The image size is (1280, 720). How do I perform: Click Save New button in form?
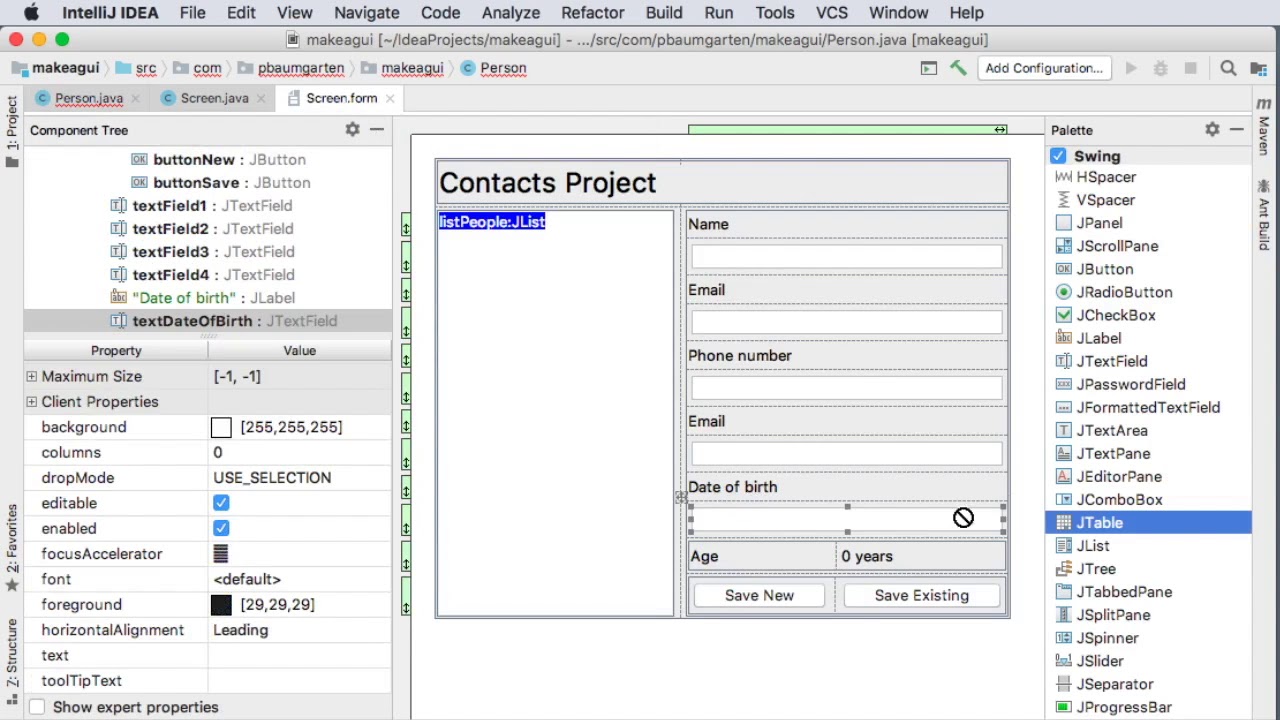pos(759,595)
